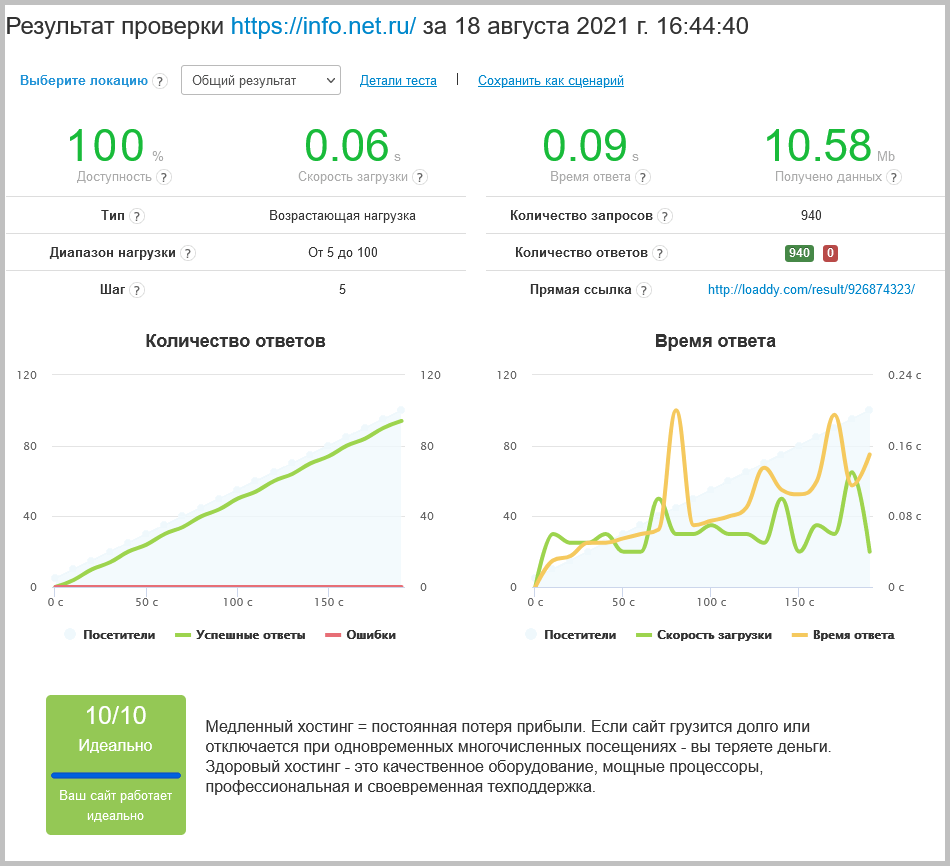The width and height of the screenshot is (950, 866).
Task: Click the green 940 successful responses badge
Action: [x=799, y=253]
